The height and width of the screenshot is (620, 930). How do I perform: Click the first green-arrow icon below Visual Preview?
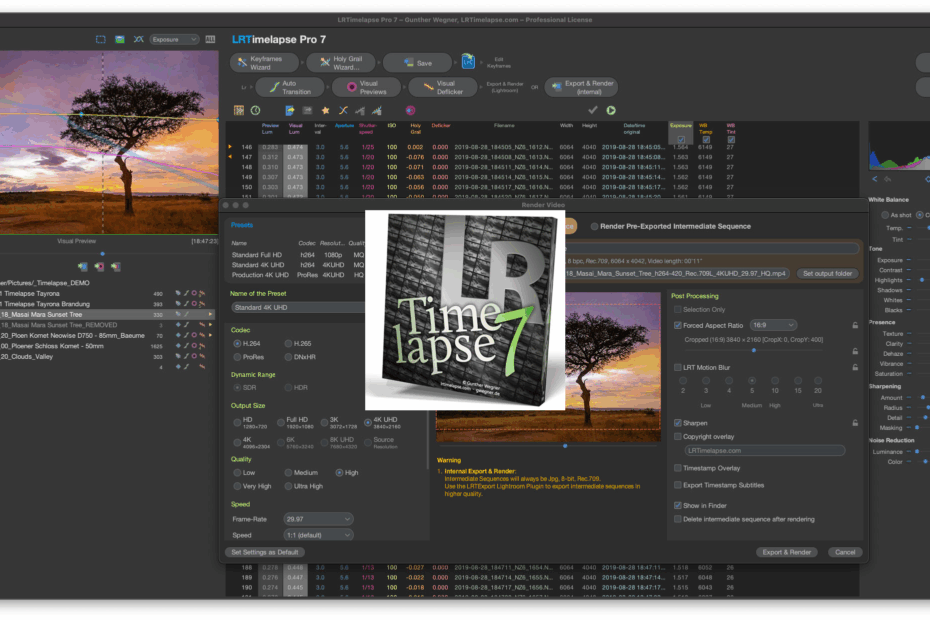(82, 267)
